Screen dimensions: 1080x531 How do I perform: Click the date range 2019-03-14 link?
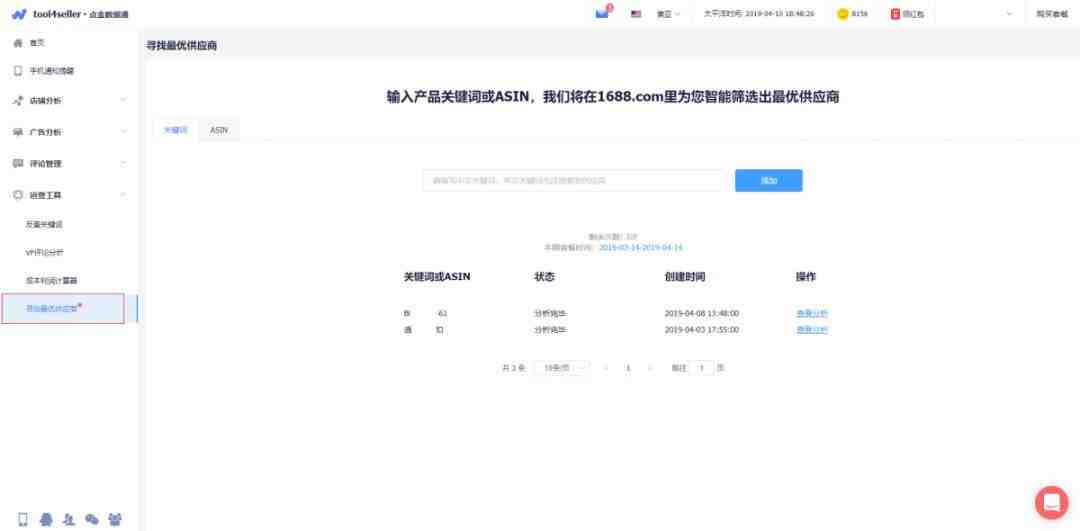641,247
